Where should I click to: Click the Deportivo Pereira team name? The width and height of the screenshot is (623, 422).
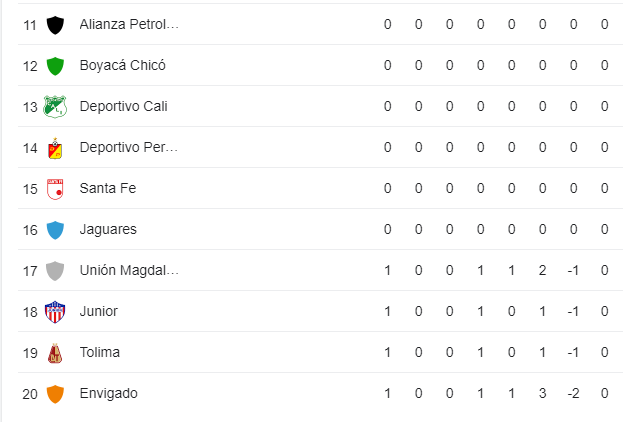pyautogui.click(x=129, y=147)
